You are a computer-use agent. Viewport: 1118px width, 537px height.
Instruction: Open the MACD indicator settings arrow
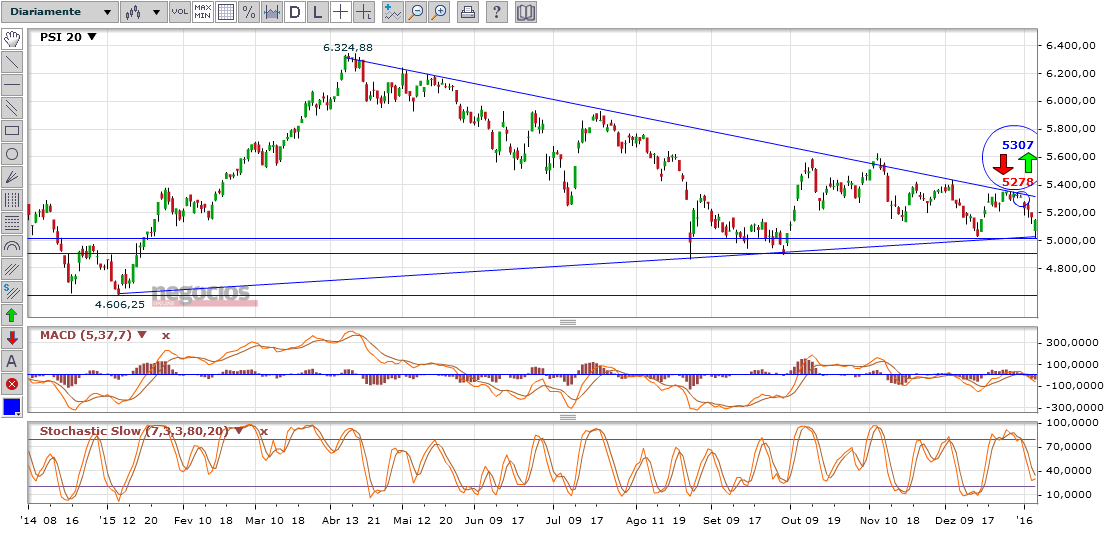142,335
